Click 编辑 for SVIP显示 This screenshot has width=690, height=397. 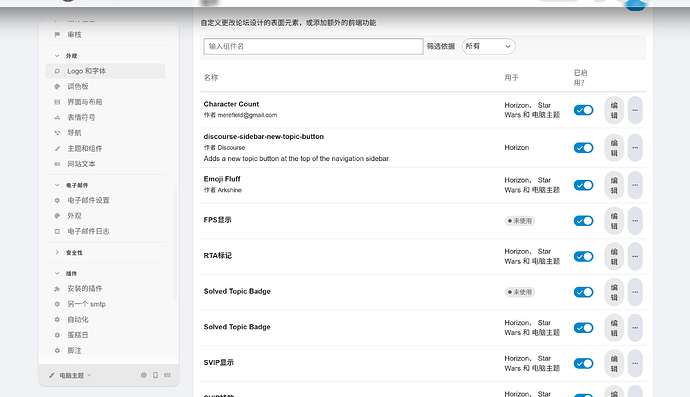click(614, 364)
